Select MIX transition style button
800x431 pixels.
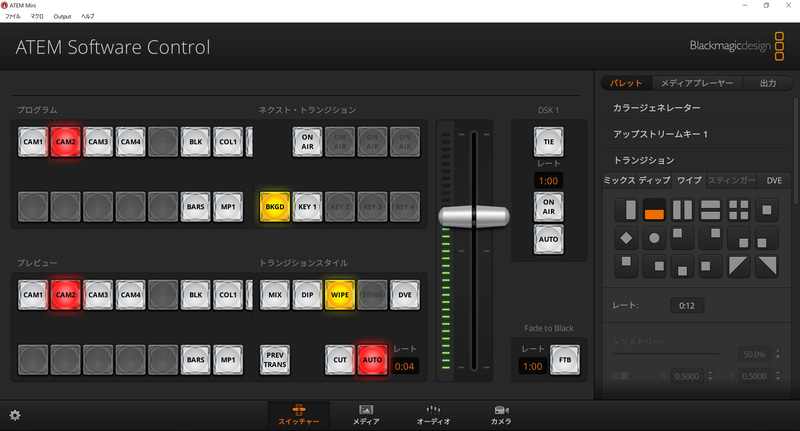[x=274, y=295]
